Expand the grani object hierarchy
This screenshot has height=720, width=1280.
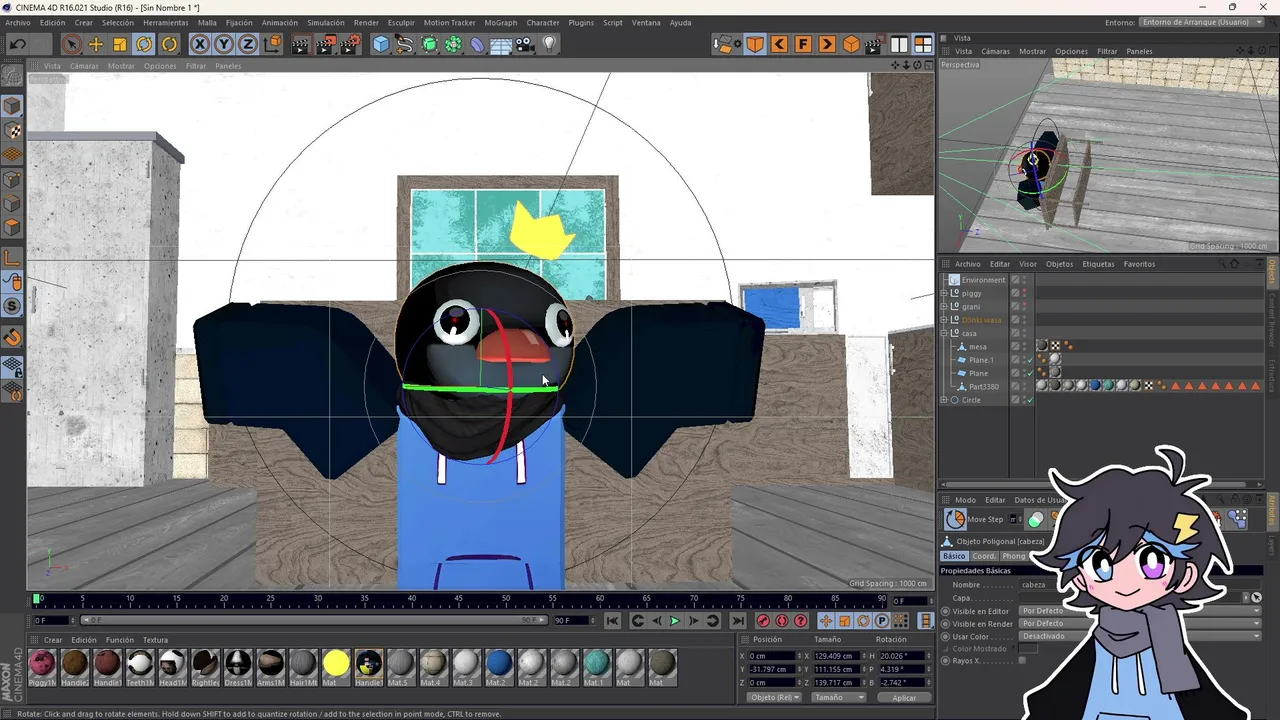944,306
